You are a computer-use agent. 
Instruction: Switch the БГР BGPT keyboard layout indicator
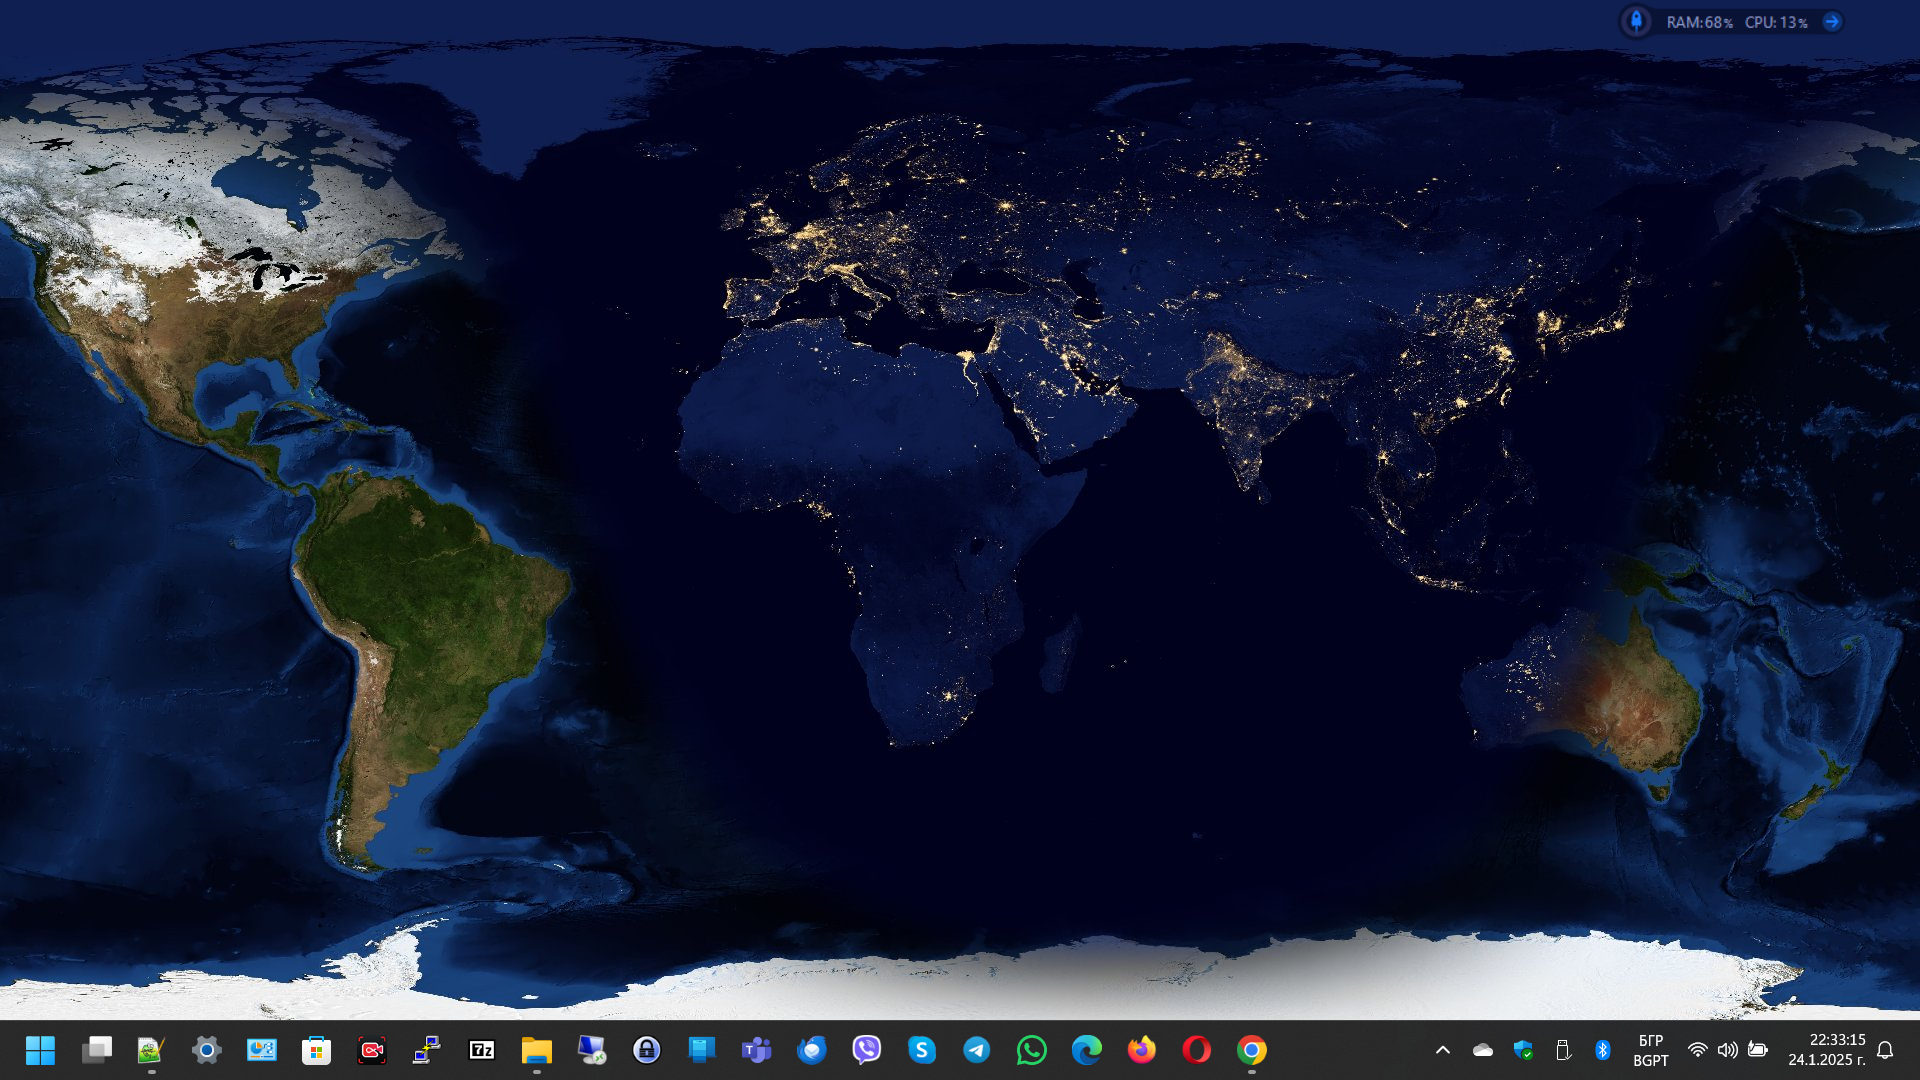click(x=1651, y=1050)
